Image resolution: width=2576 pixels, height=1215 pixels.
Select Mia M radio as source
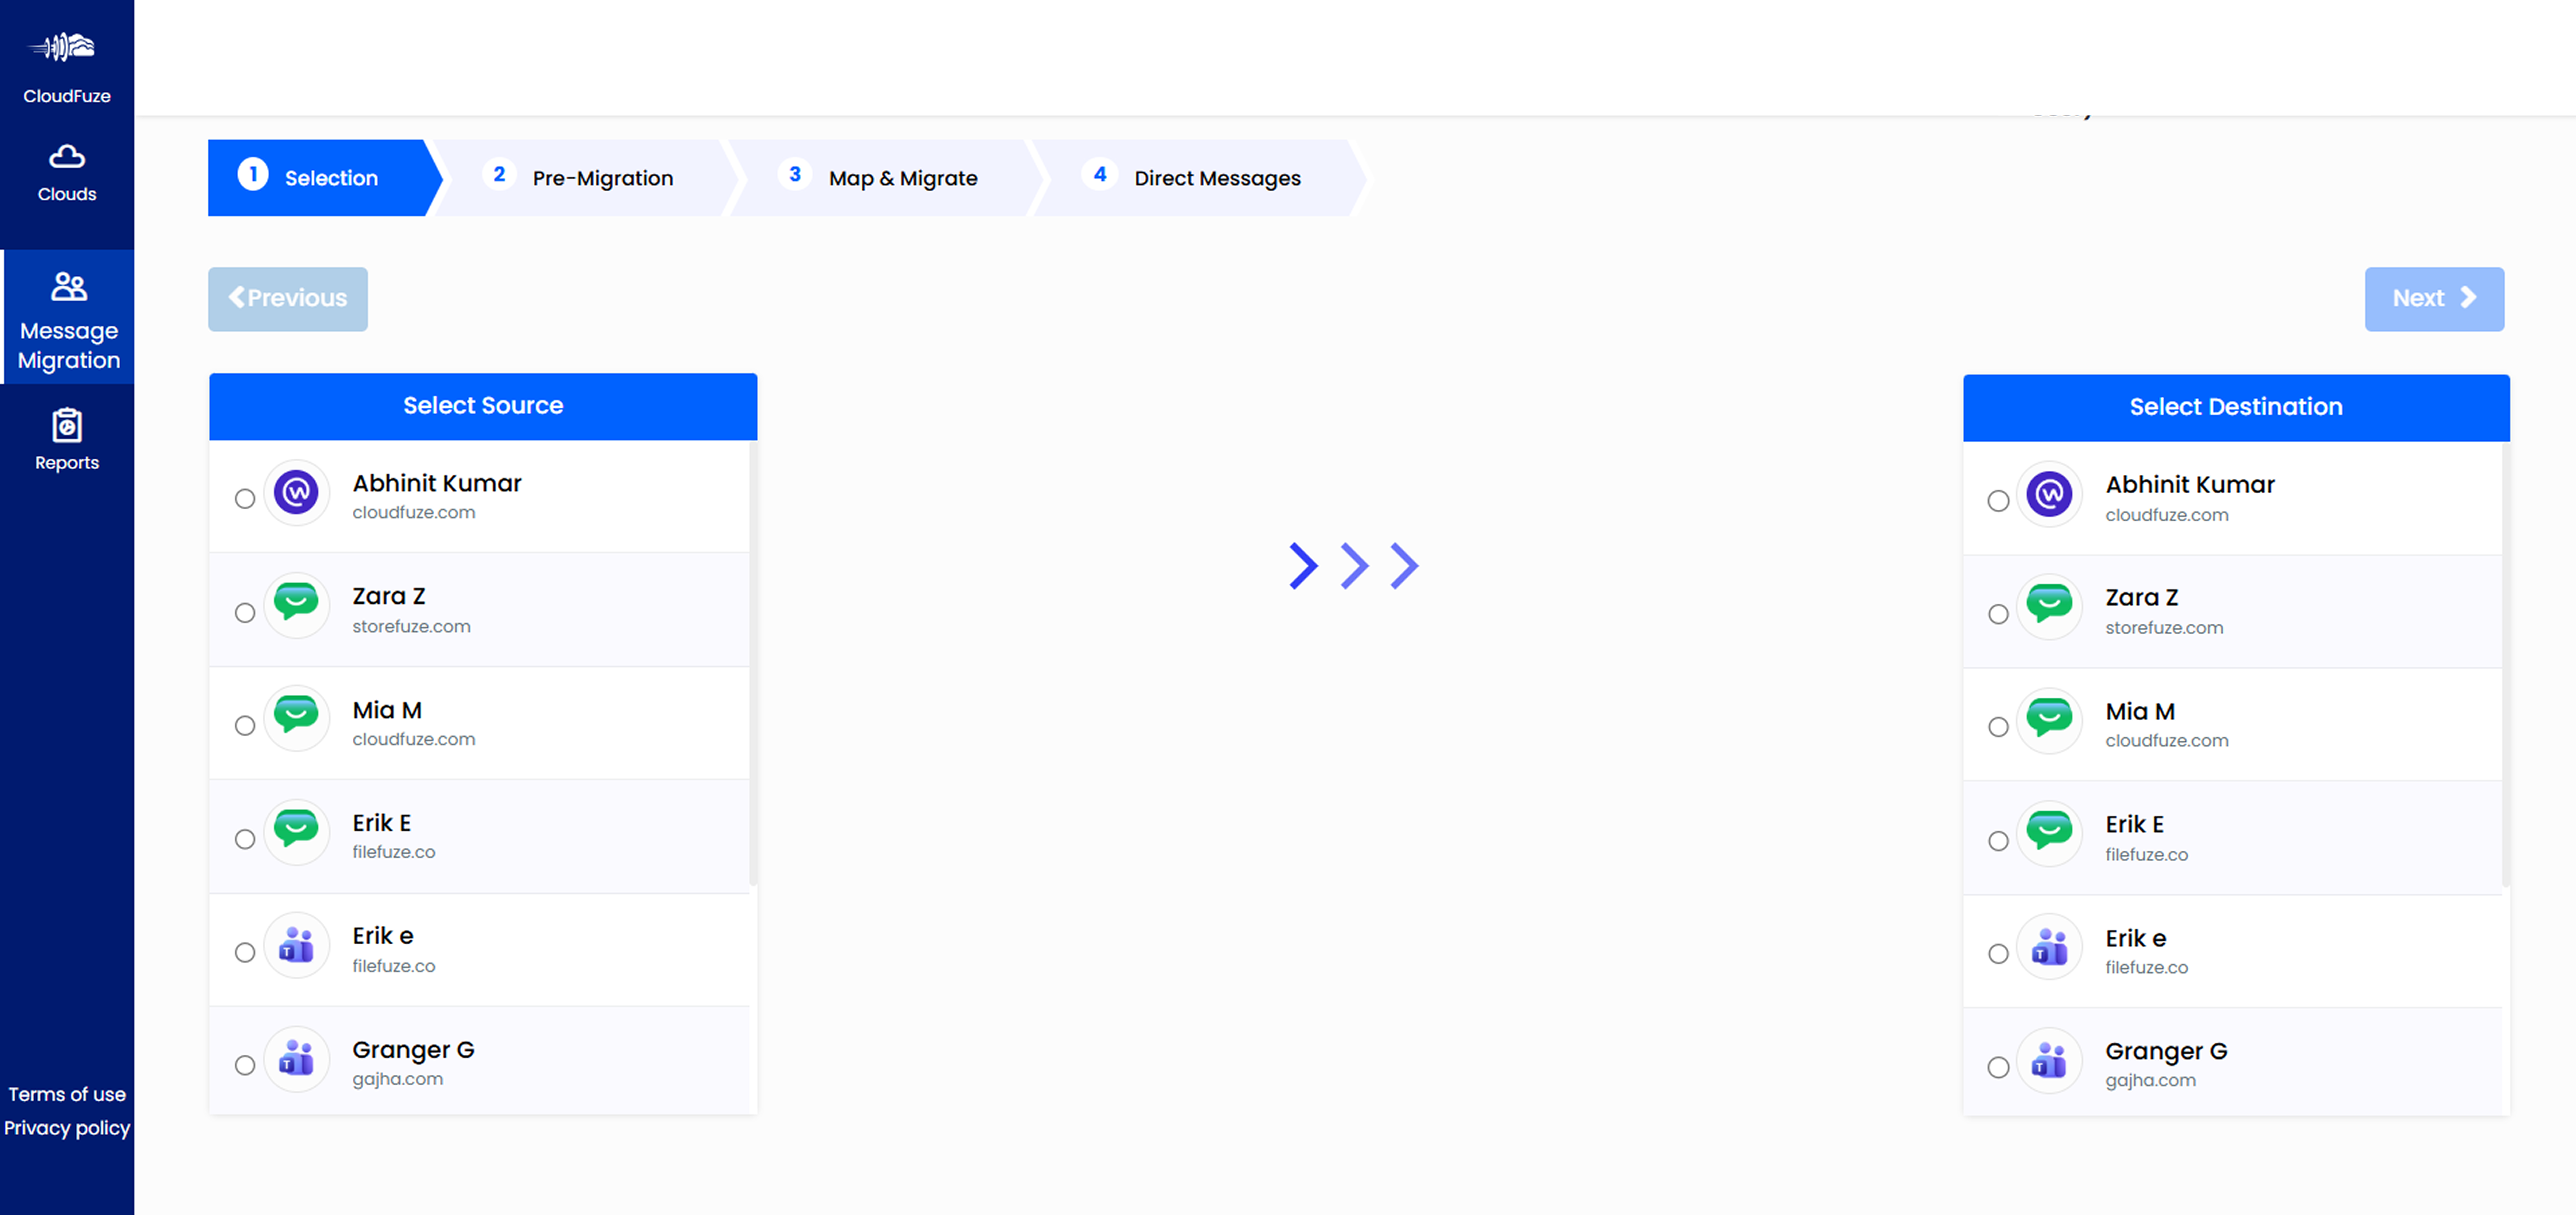point(245,725)
